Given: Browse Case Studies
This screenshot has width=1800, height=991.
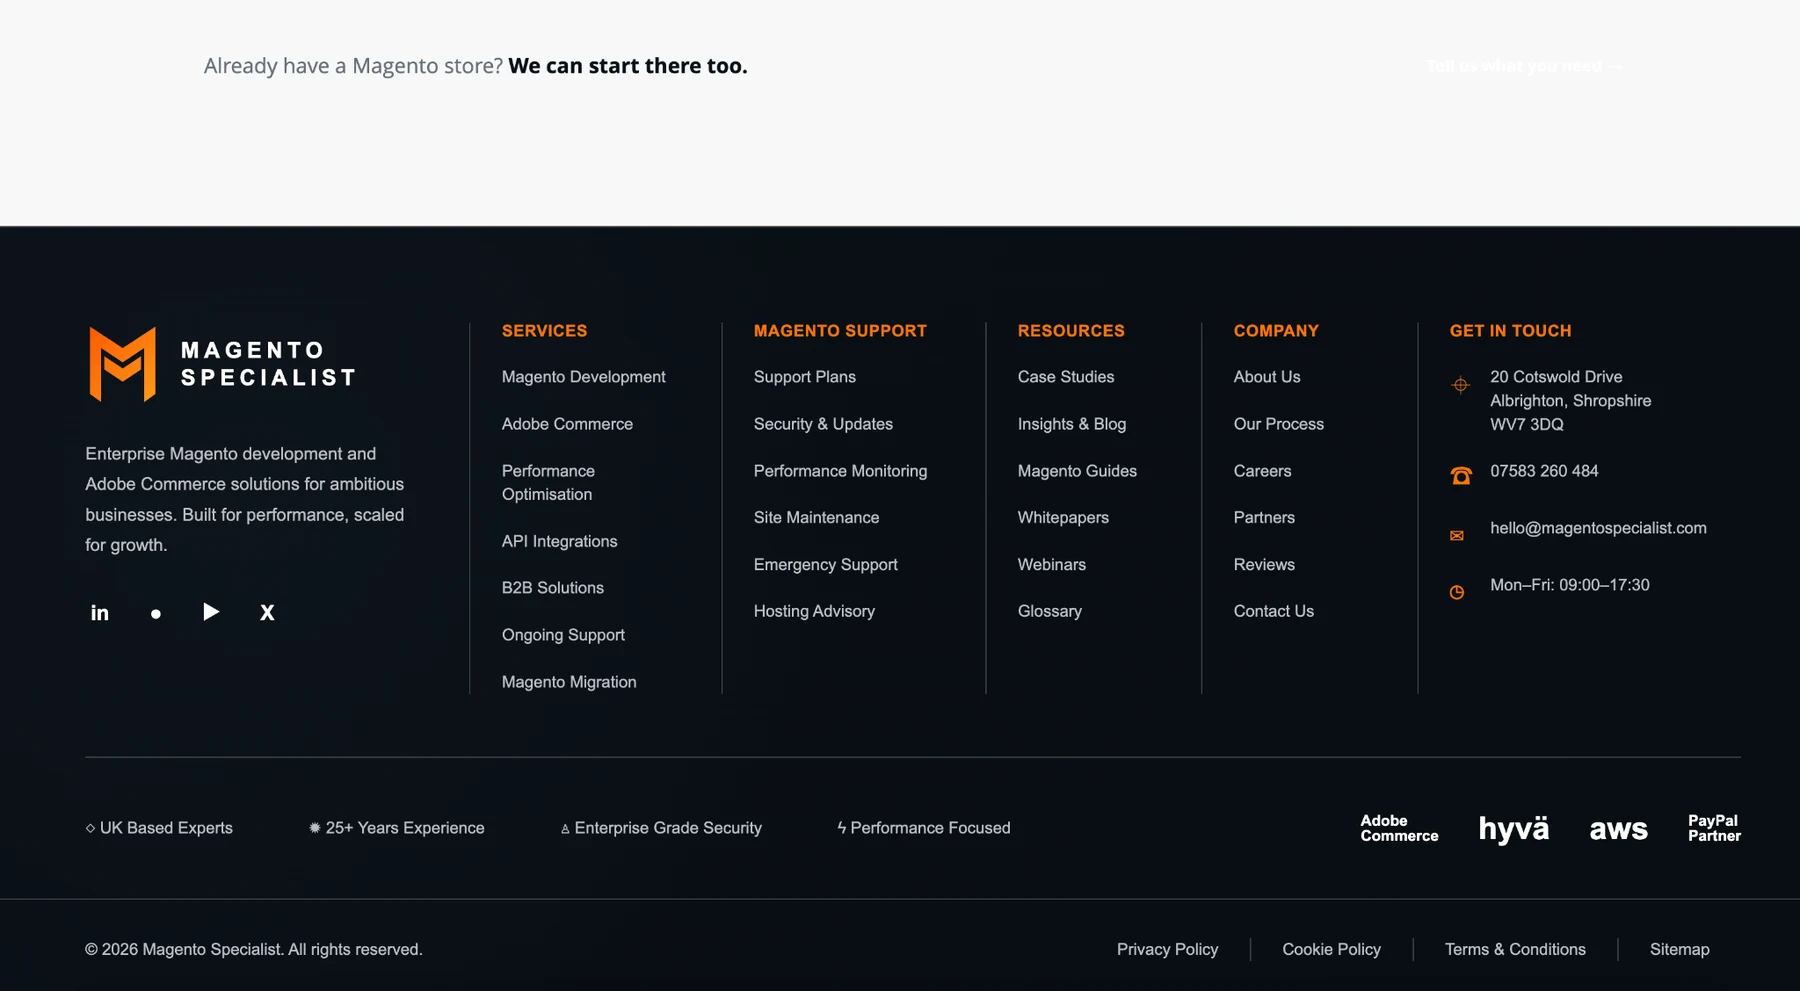Looking at the screenshot, I should [1066, 377].
